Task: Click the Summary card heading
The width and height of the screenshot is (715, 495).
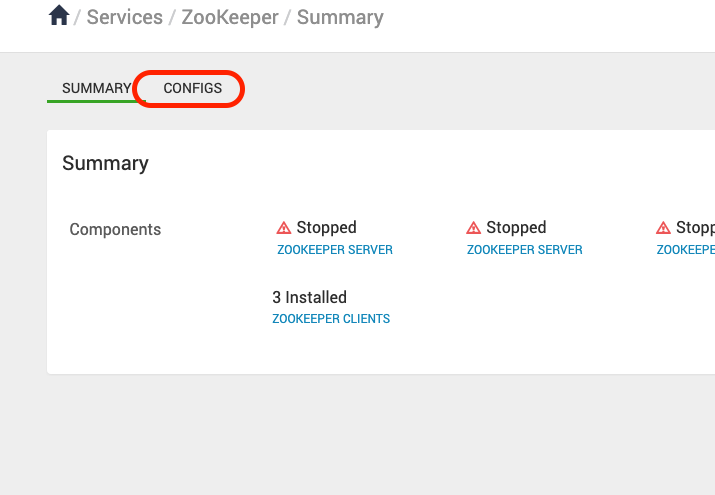Action: click(x=105, y=164)
